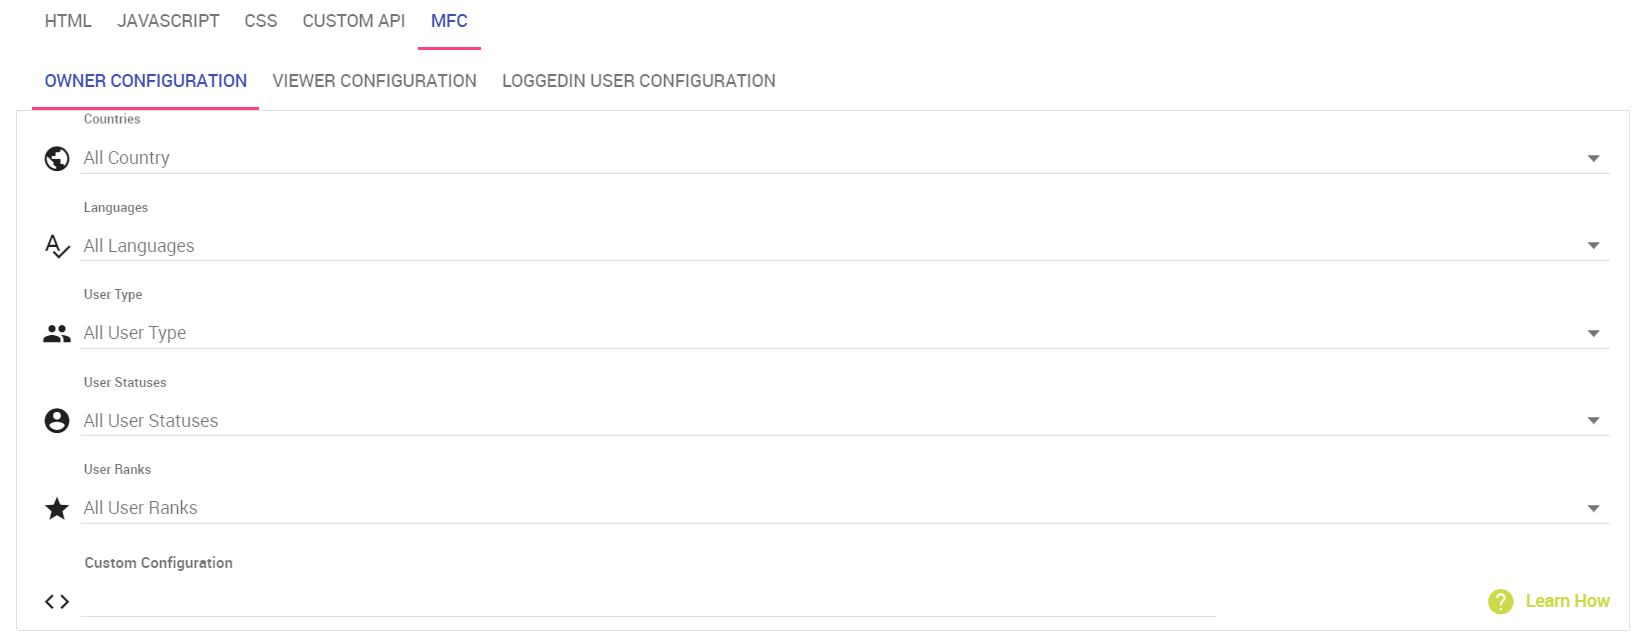1644x644 pixels.
Task: Open the CUSTOM API tab
Action: pyautogui.click(x=354, y=21)
